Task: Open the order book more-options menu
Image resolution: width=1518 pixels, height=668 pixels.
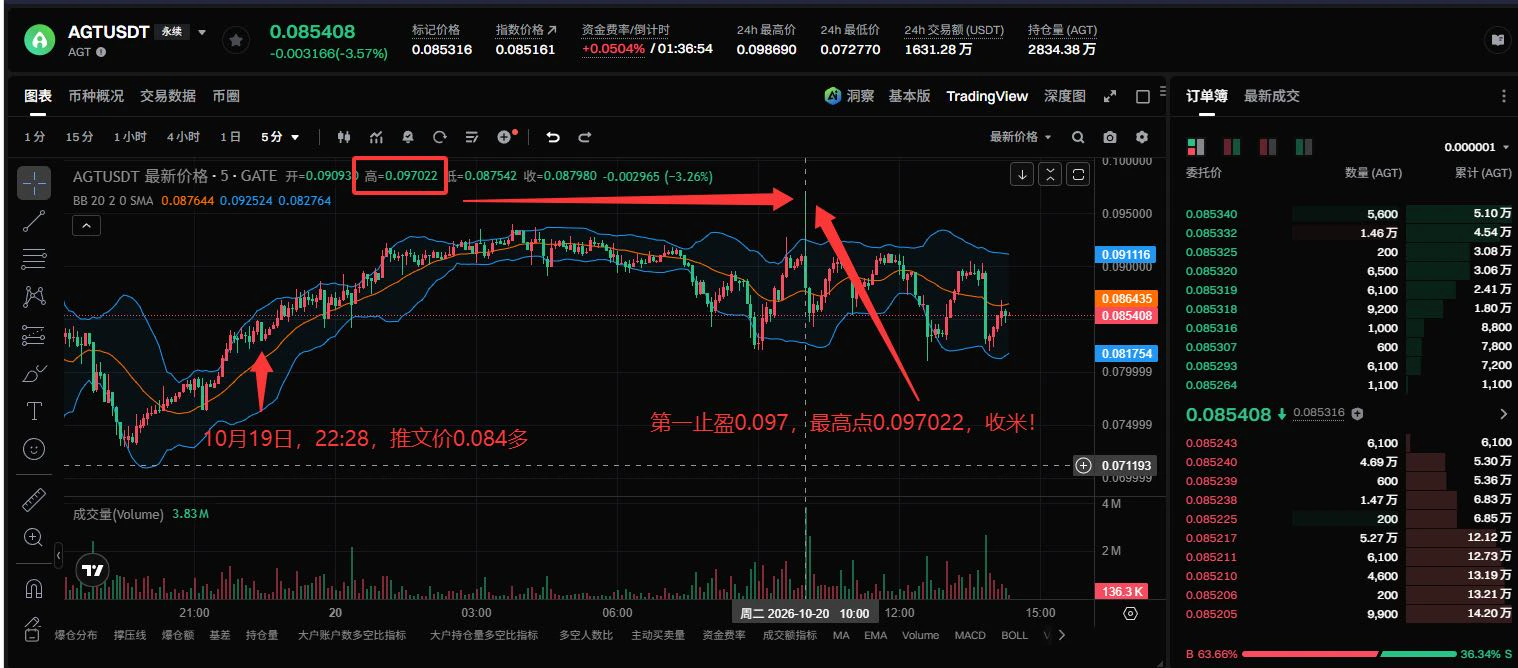Action: tap(1503, 97)
